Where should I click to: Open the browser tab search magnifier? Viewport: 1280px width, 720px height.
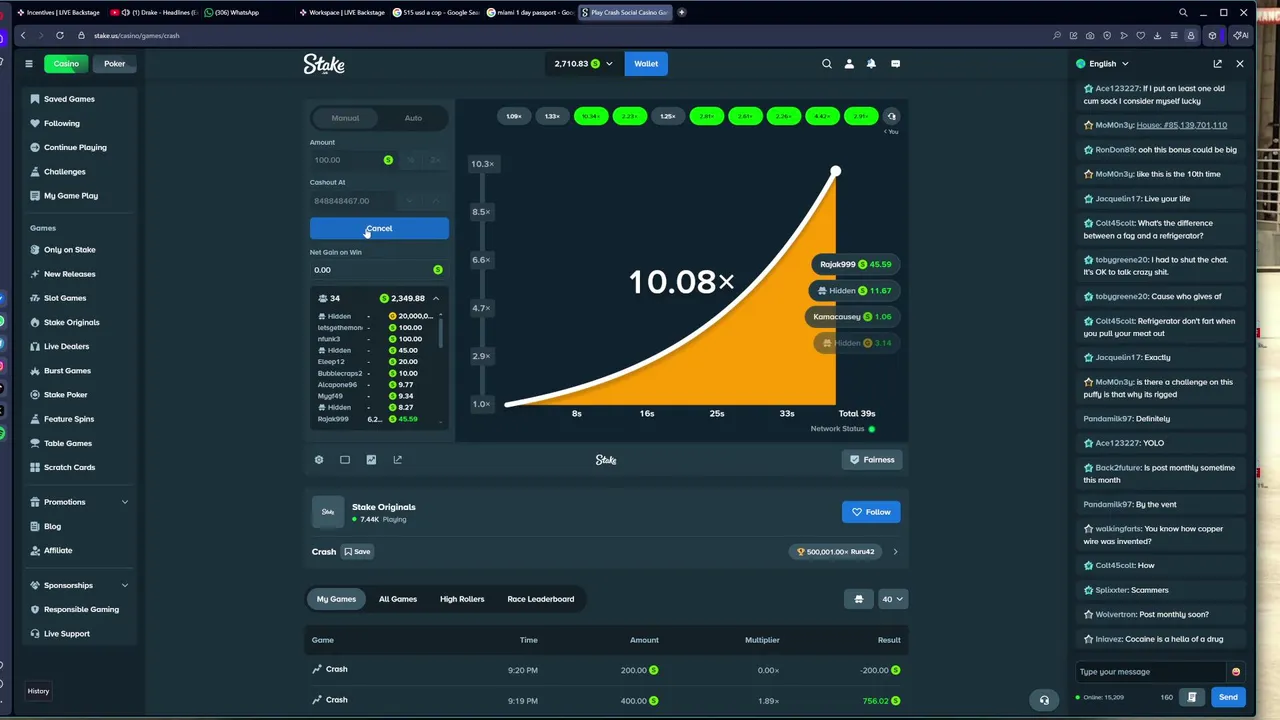click(1183, 13)
